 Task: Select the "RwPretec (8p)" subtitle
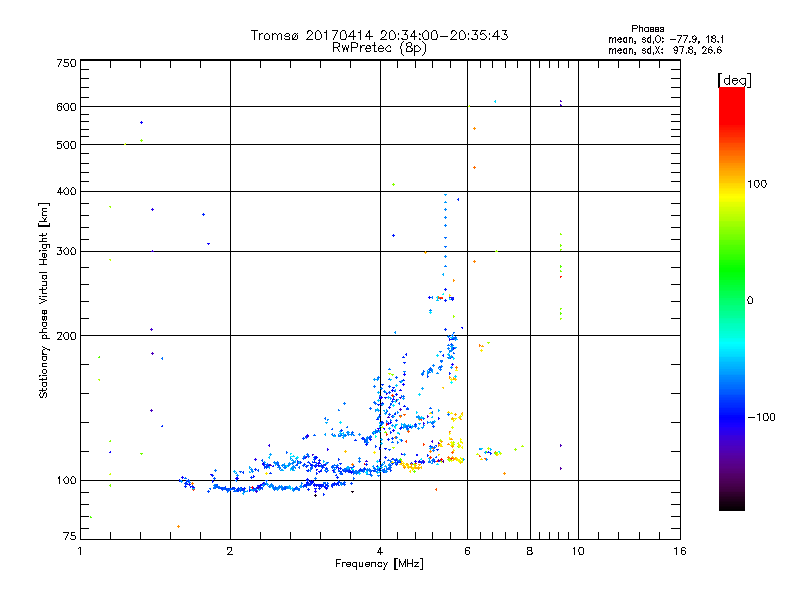point(379,48)
